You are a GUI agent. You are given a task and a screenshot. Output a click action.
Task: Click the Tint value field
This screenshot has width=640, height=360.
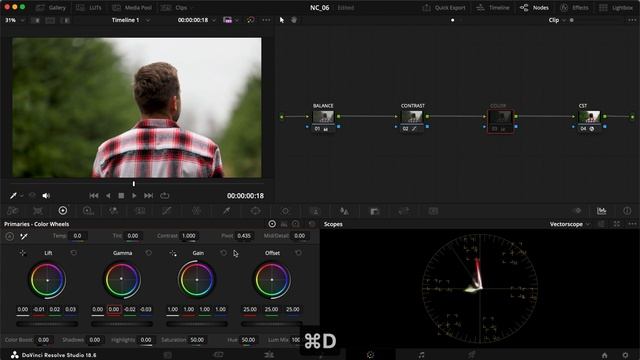(x=133, y=236)
